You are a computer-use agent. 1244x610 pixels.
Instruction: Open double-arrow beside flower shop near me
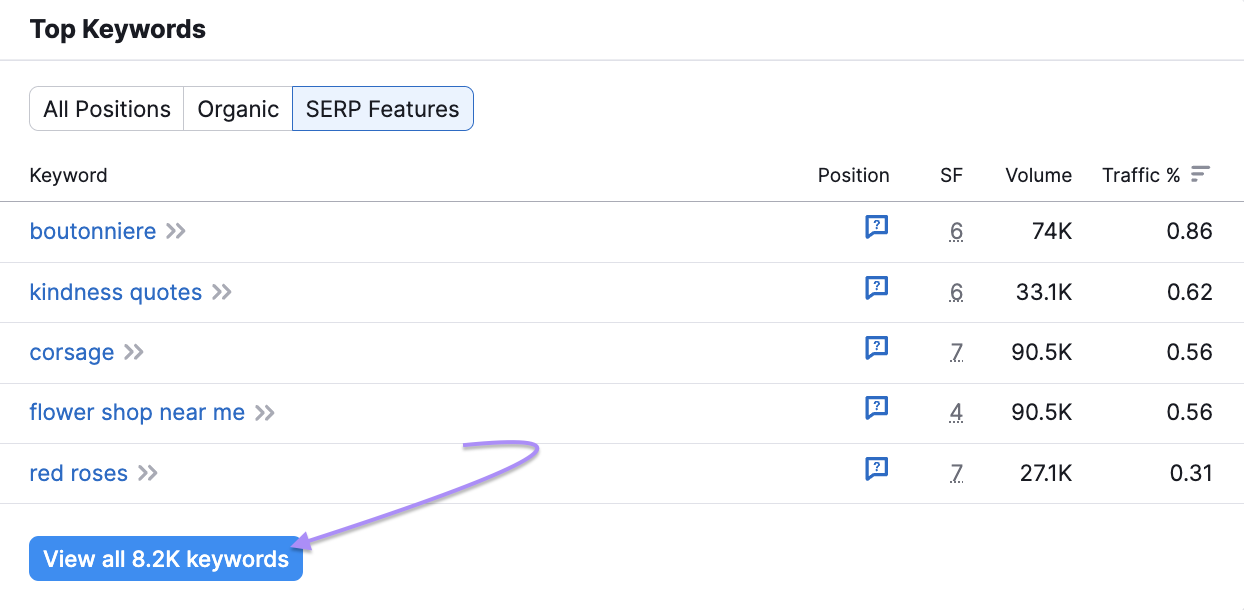[264, 412]
